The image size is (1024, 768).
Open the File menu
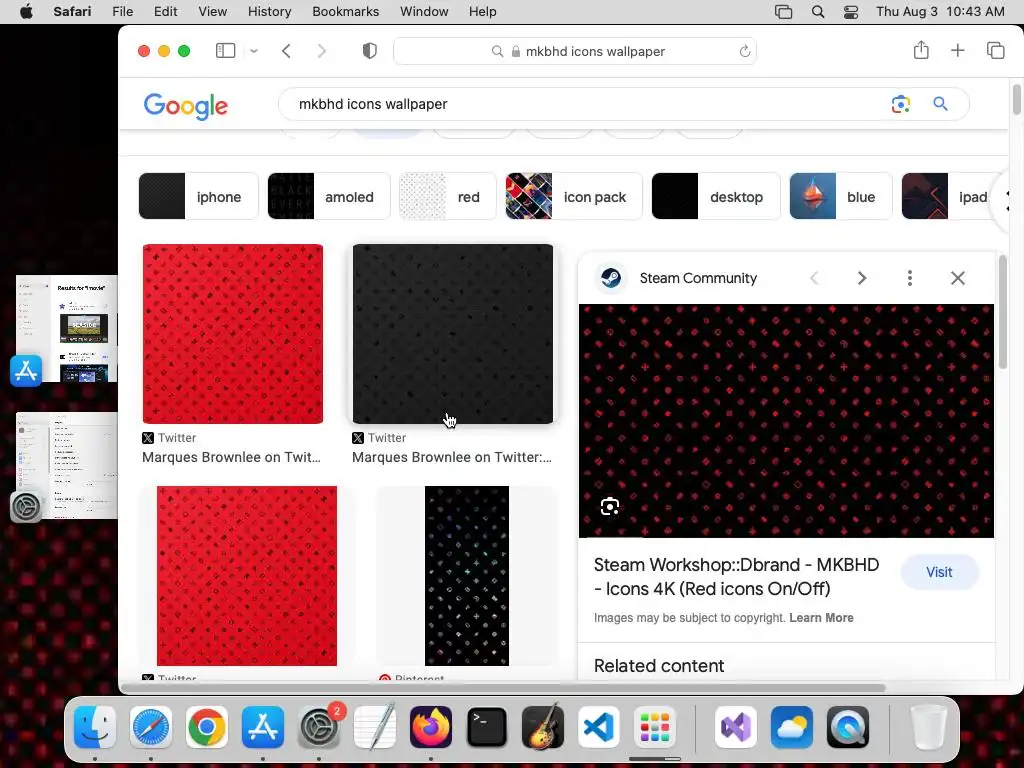coord(122,12)
